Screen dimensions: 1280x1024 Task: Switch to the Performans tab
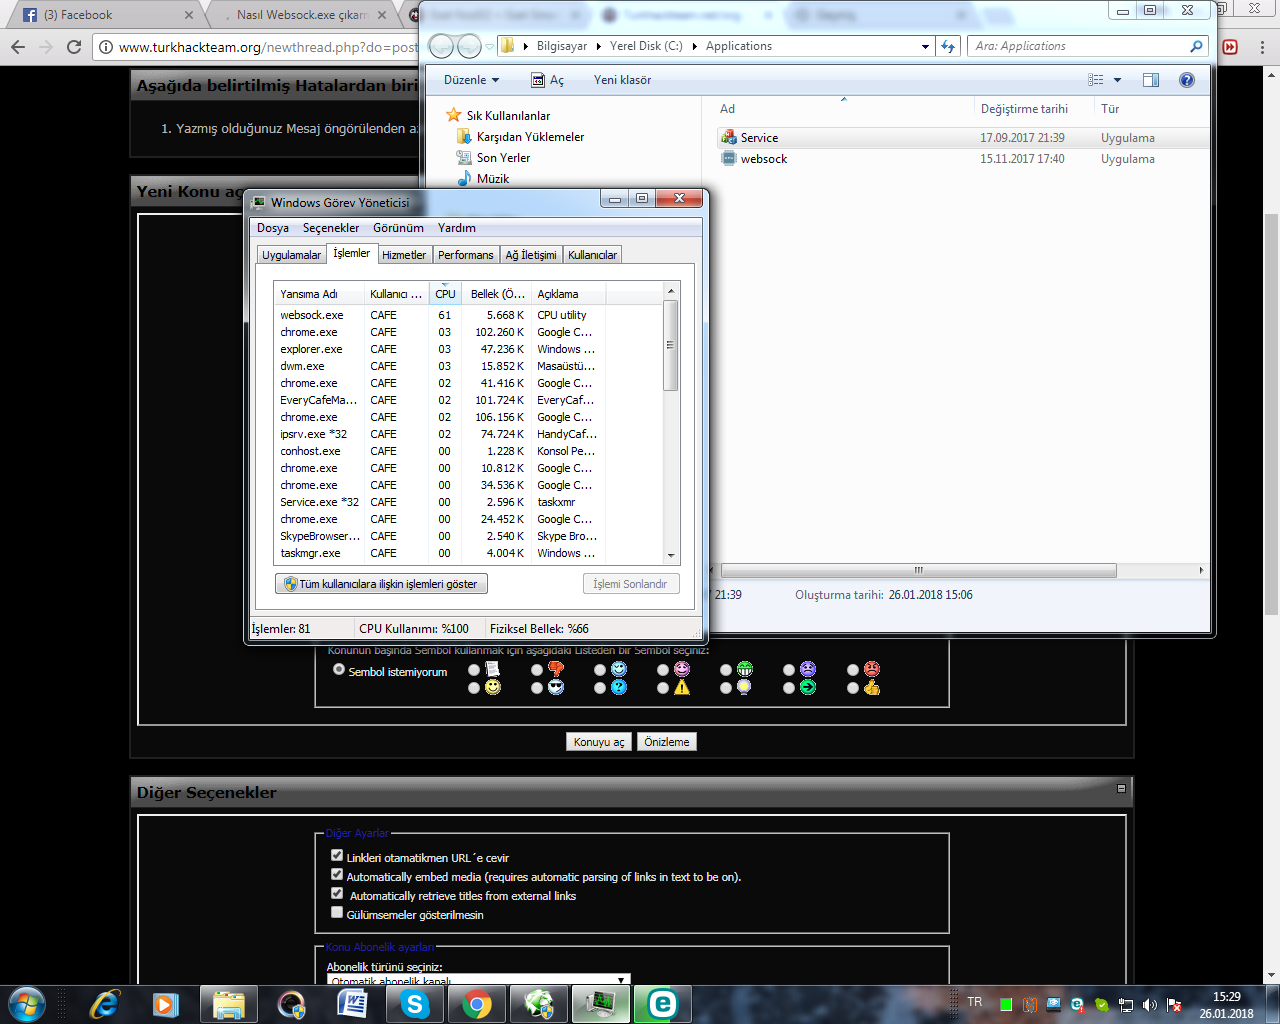(x=466, y=255)
